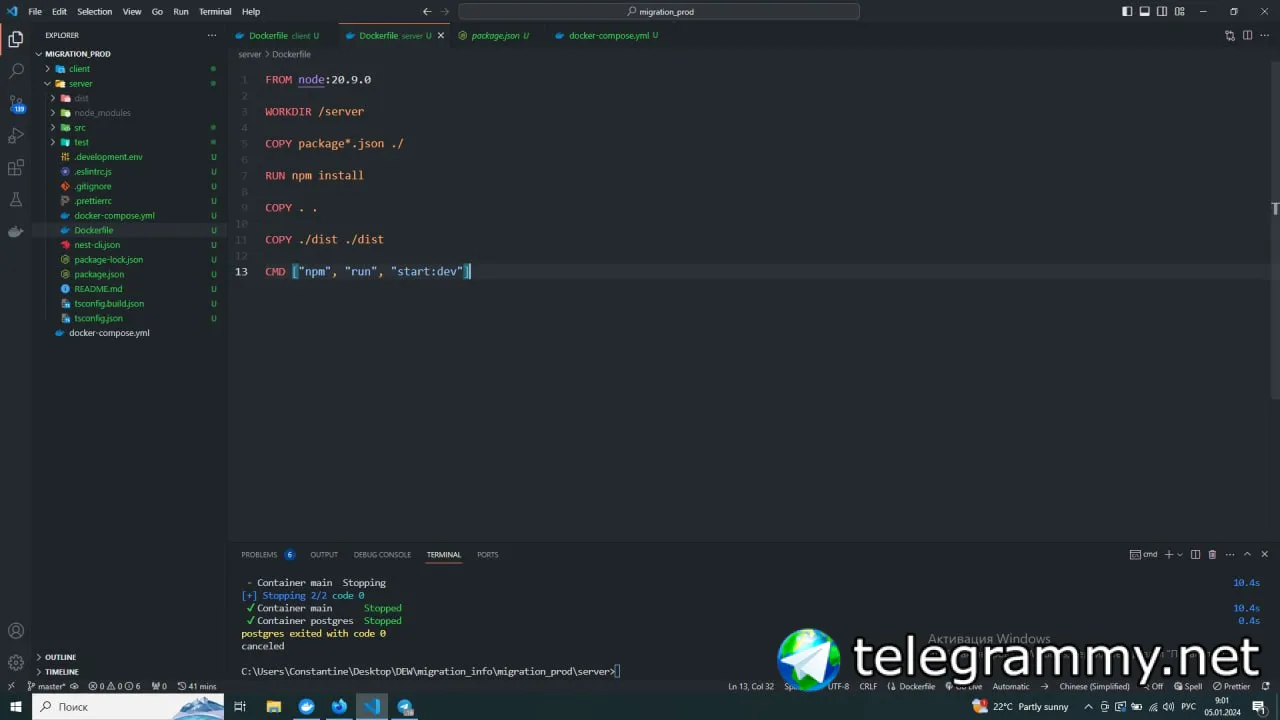This screenshot has width=1280, height=720.
Task: Toggle Spell checker in status bar
Action: (x=1188, y=686)
